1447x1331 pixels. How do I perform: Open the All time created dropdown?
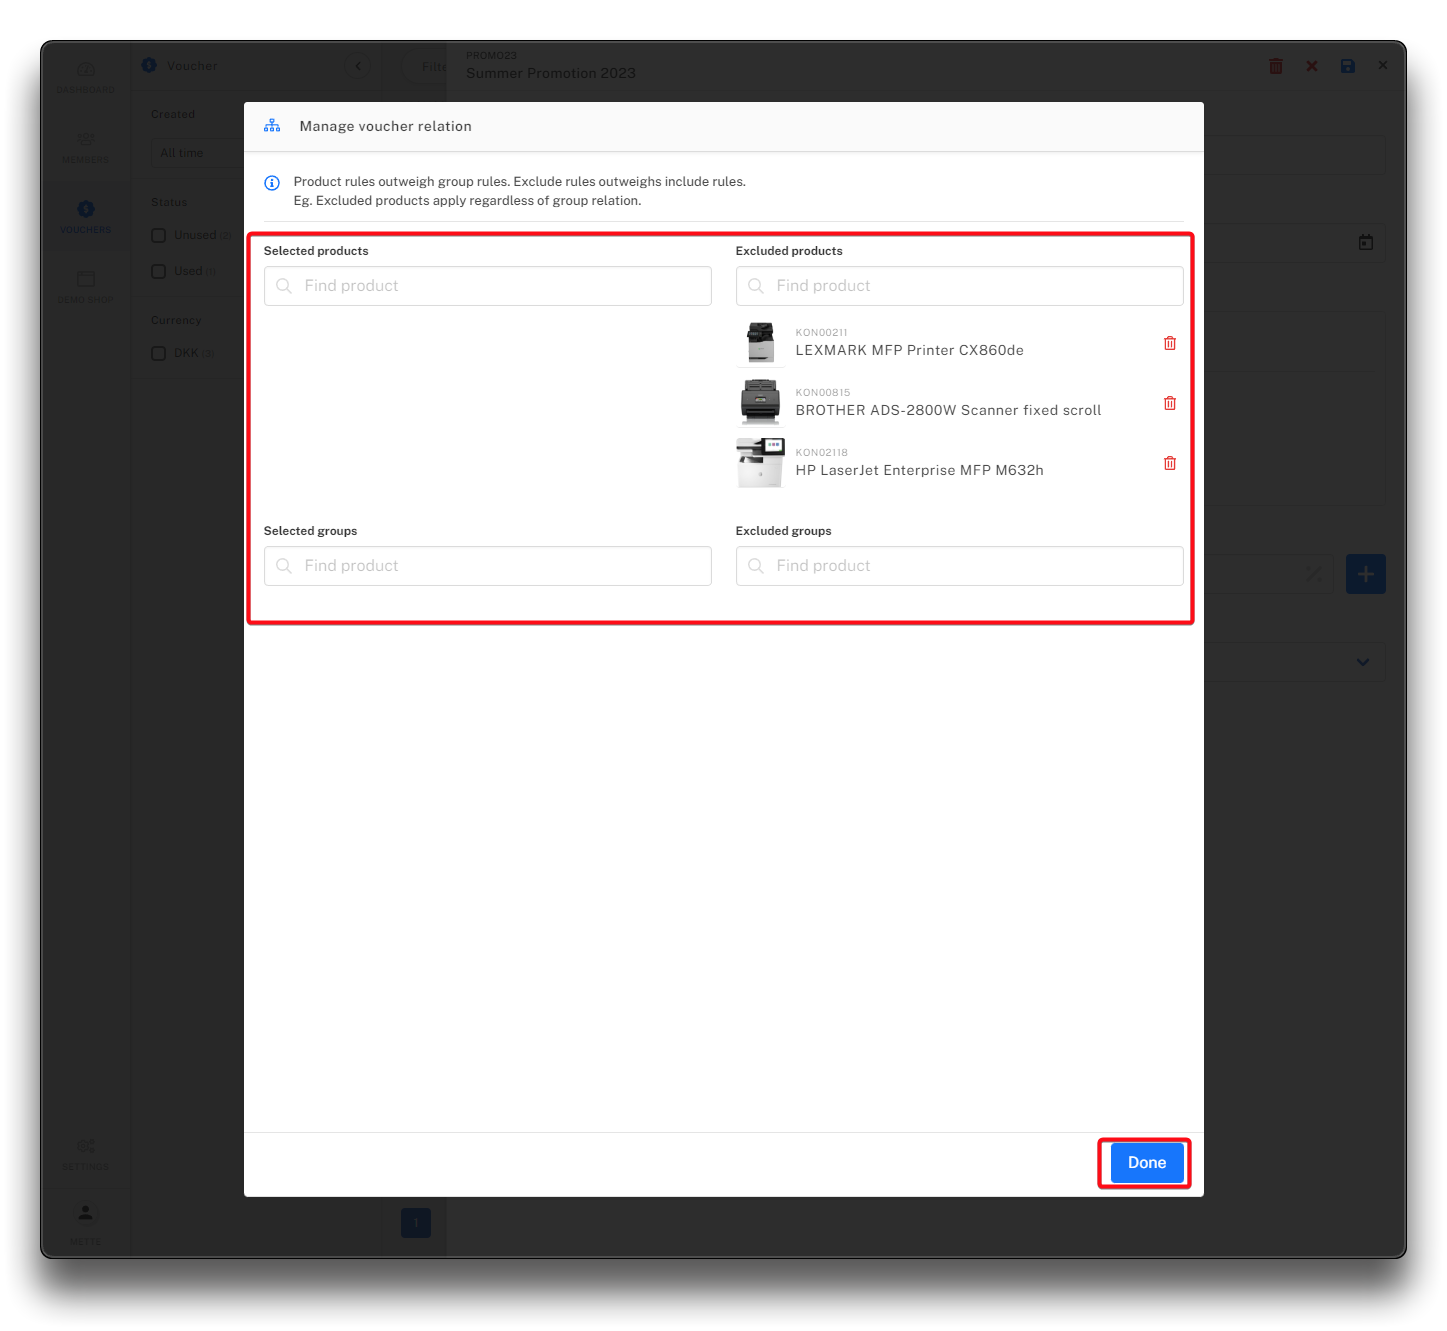(x=196, y=153)
